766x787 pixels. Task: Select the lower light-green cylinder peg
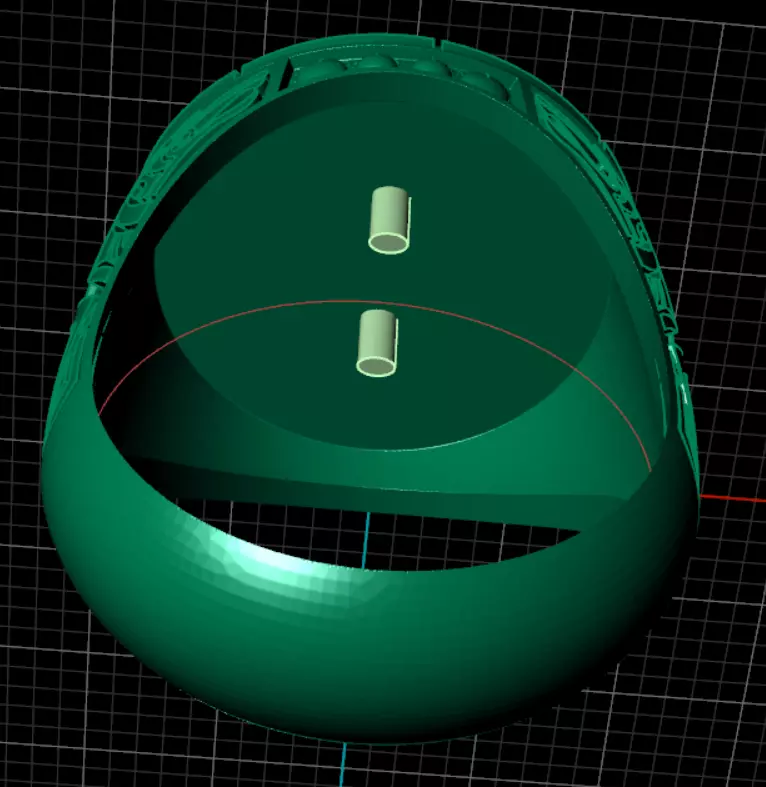point(377,342)
